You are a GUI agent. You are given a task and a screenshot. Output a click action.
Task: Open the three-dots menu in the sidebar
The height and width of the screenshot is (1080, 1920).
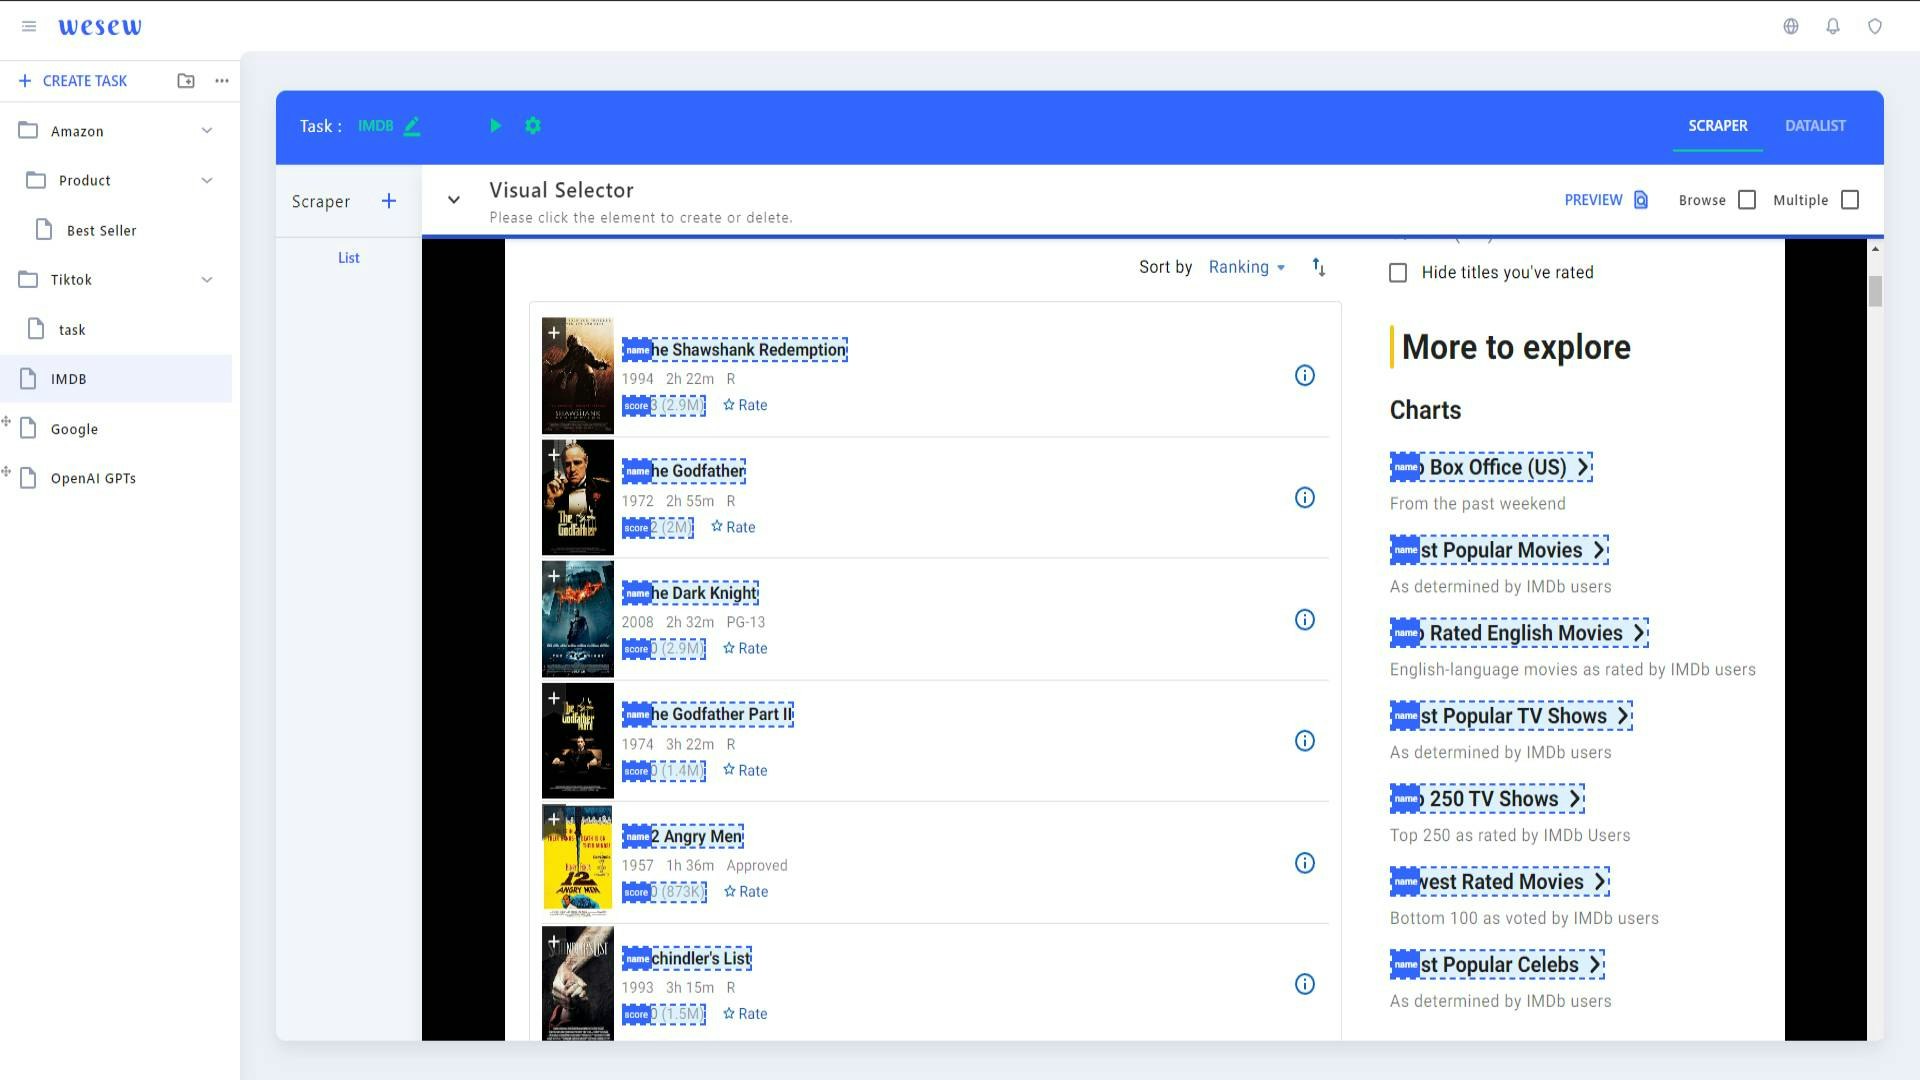pyautogui.click(x=222, y=81)
